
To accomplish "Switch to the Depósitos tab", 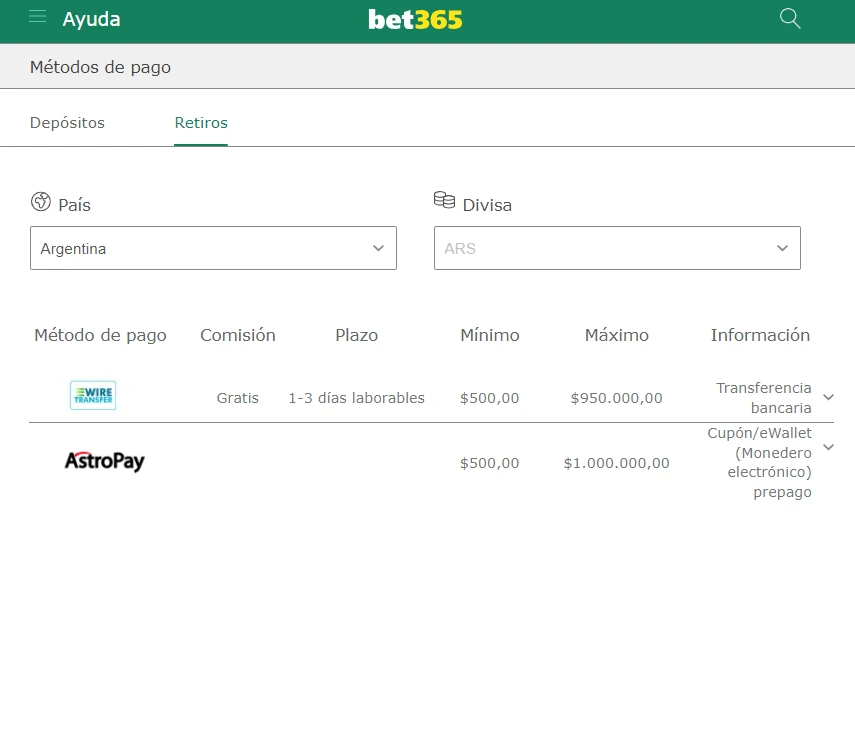I will click(x=67, y=123).
